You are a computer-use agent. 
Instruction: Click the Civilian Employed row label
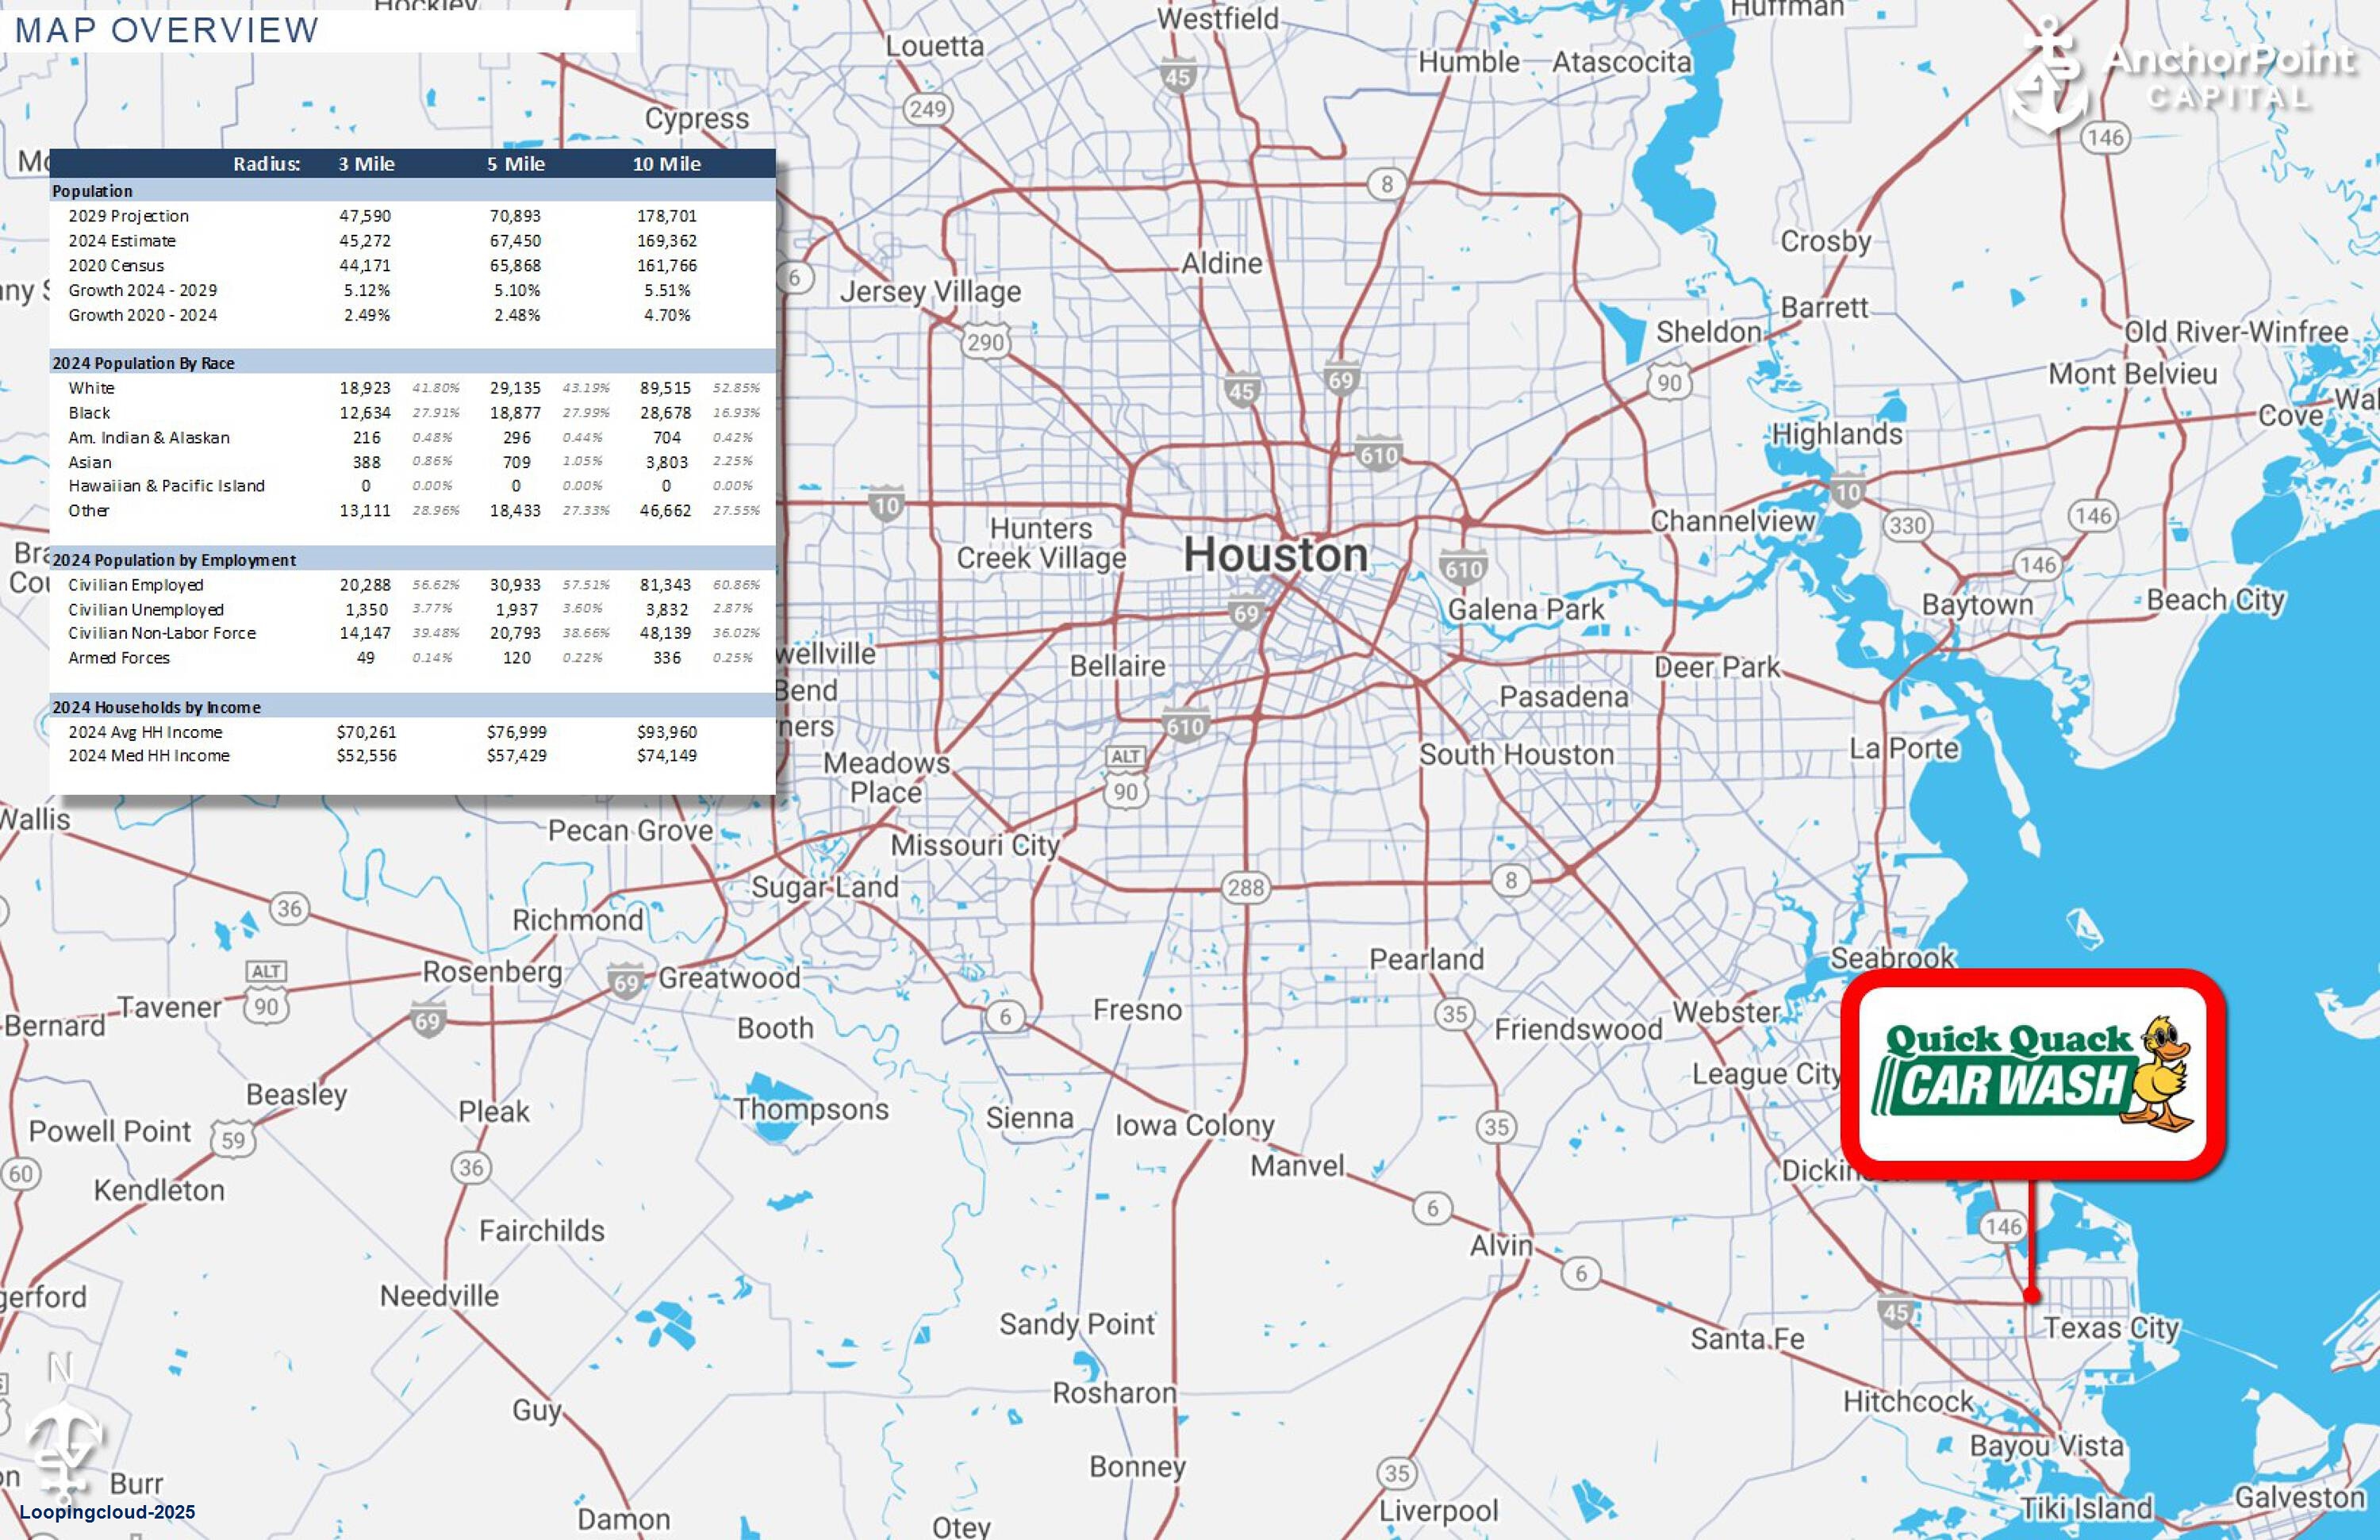click(x=135, y=585)
